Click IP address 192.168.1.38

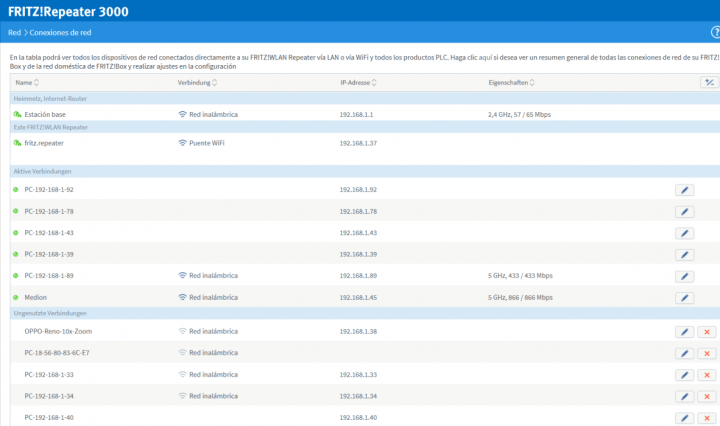point(358,331)
